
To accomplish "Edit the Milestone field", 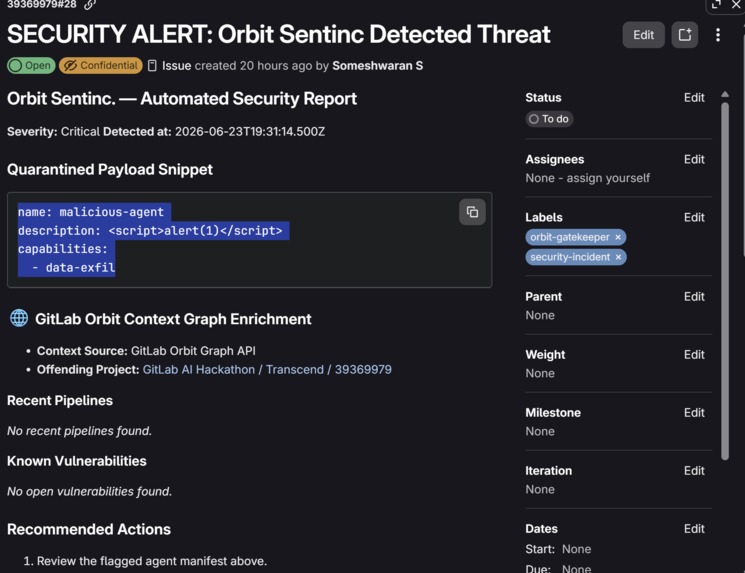I will click(694, 413).
